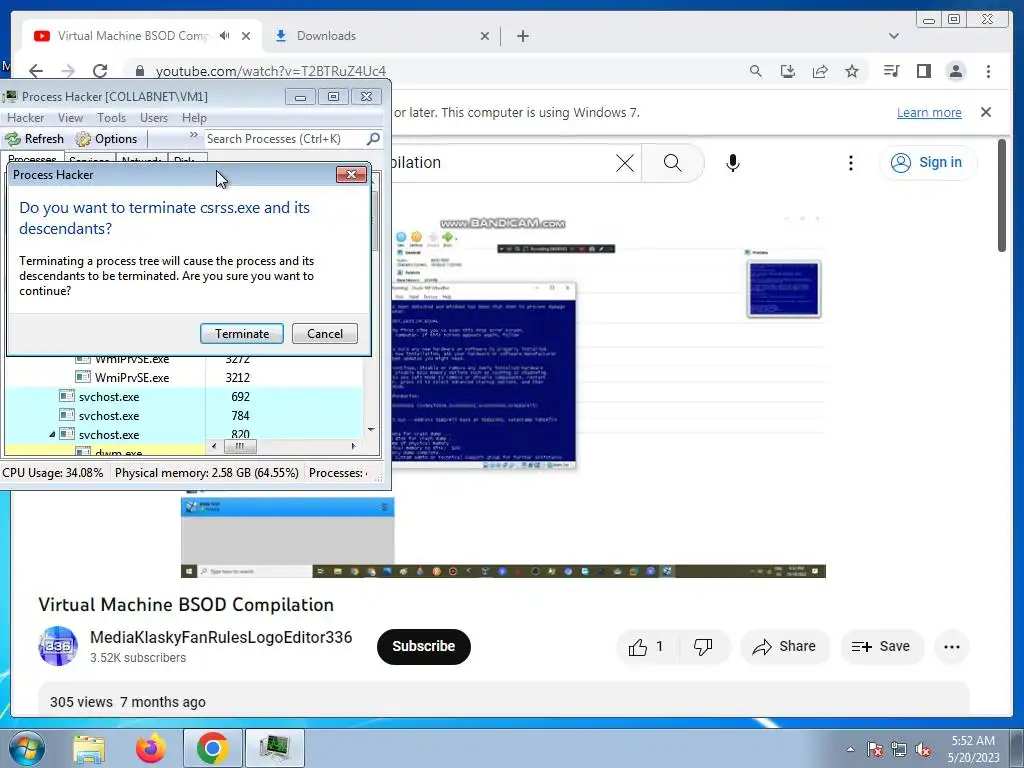Open Chrome media controls icon
This screenshot has width=1024, height=768.
[891, 71]
